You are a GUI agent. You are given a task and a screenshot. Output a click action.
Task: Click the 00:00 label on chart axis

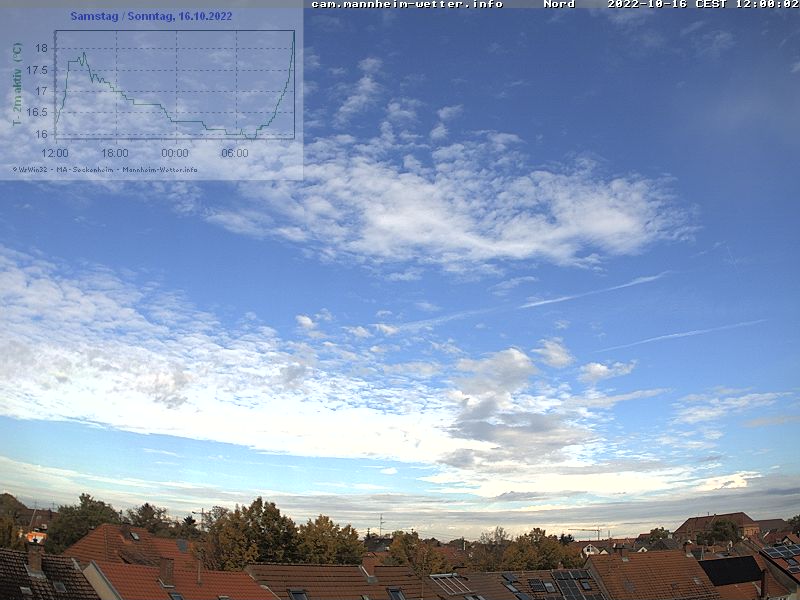coord(175,153)
